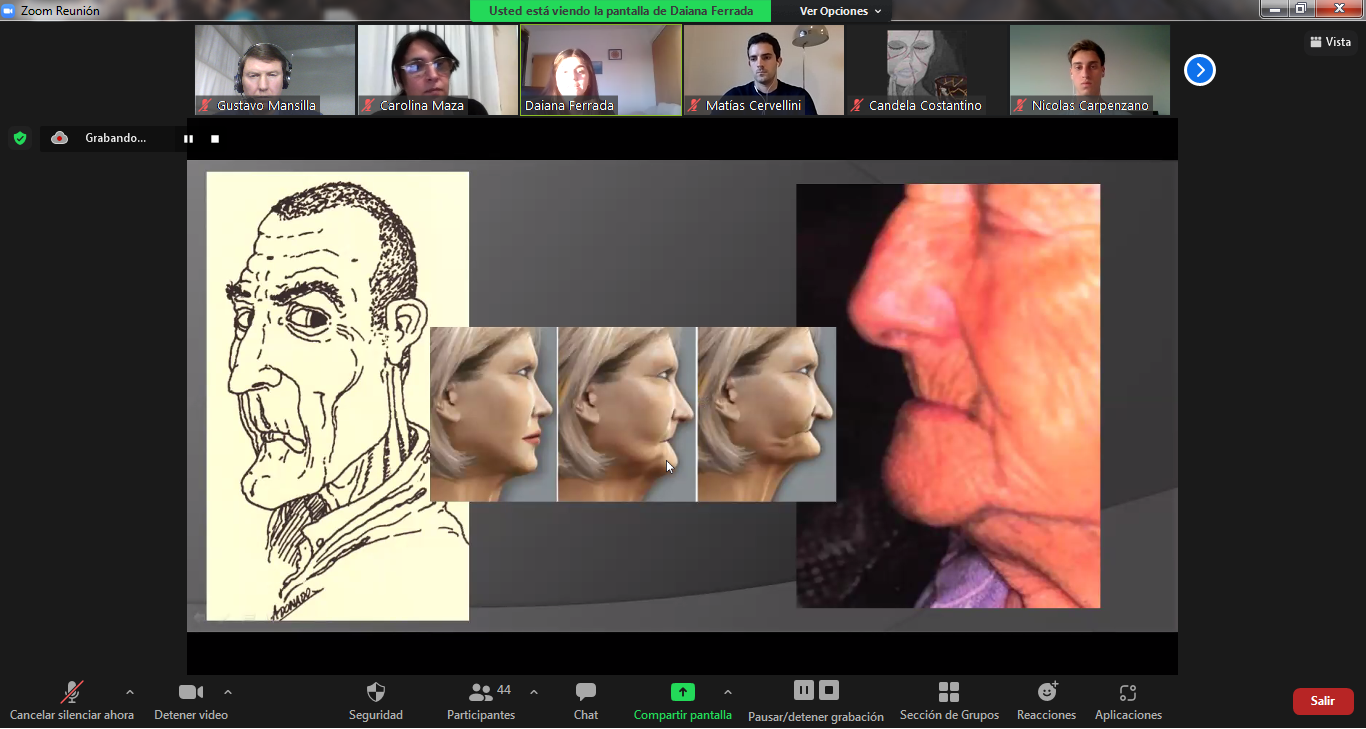Select Matías Cervellini's video thumbnail
This screenshot has width=1366, height=729.
pyautogui.click(x=763, y=69)
